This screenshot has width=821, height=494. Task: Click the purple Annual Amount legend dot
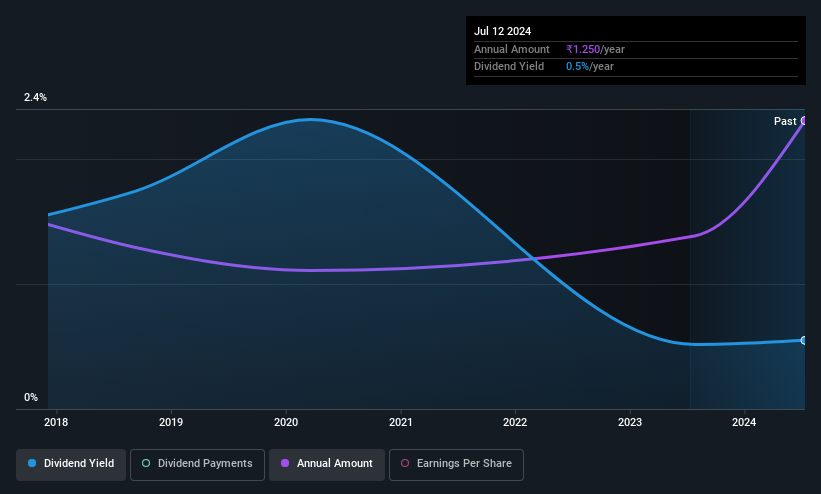pyautogui.click(x=285, y=464)
